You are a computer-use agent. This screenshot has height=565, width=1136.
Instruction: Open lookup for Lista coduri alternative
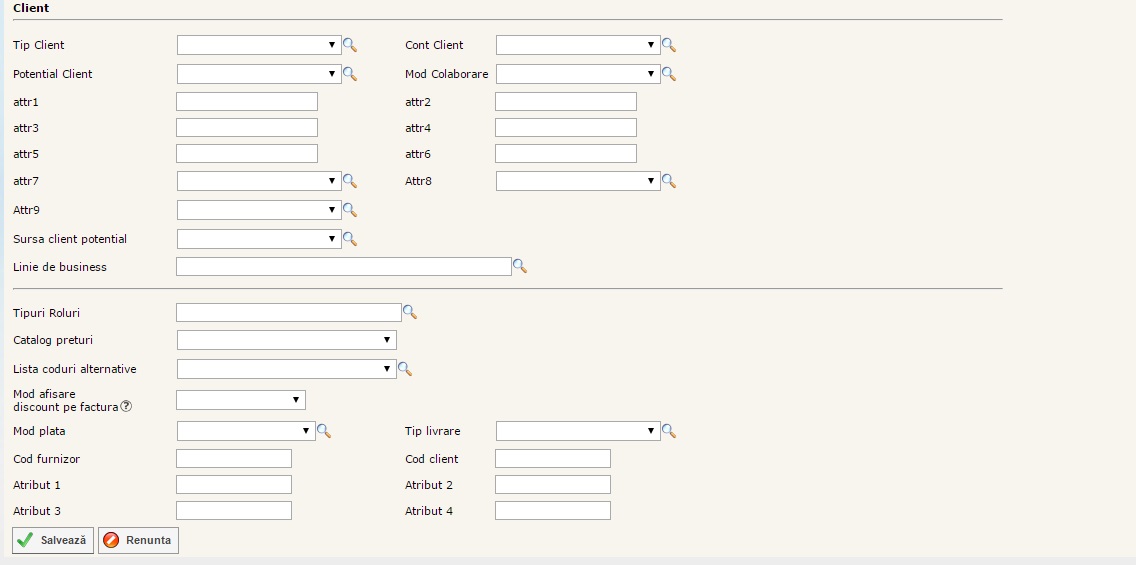click(x=405, y=369)
